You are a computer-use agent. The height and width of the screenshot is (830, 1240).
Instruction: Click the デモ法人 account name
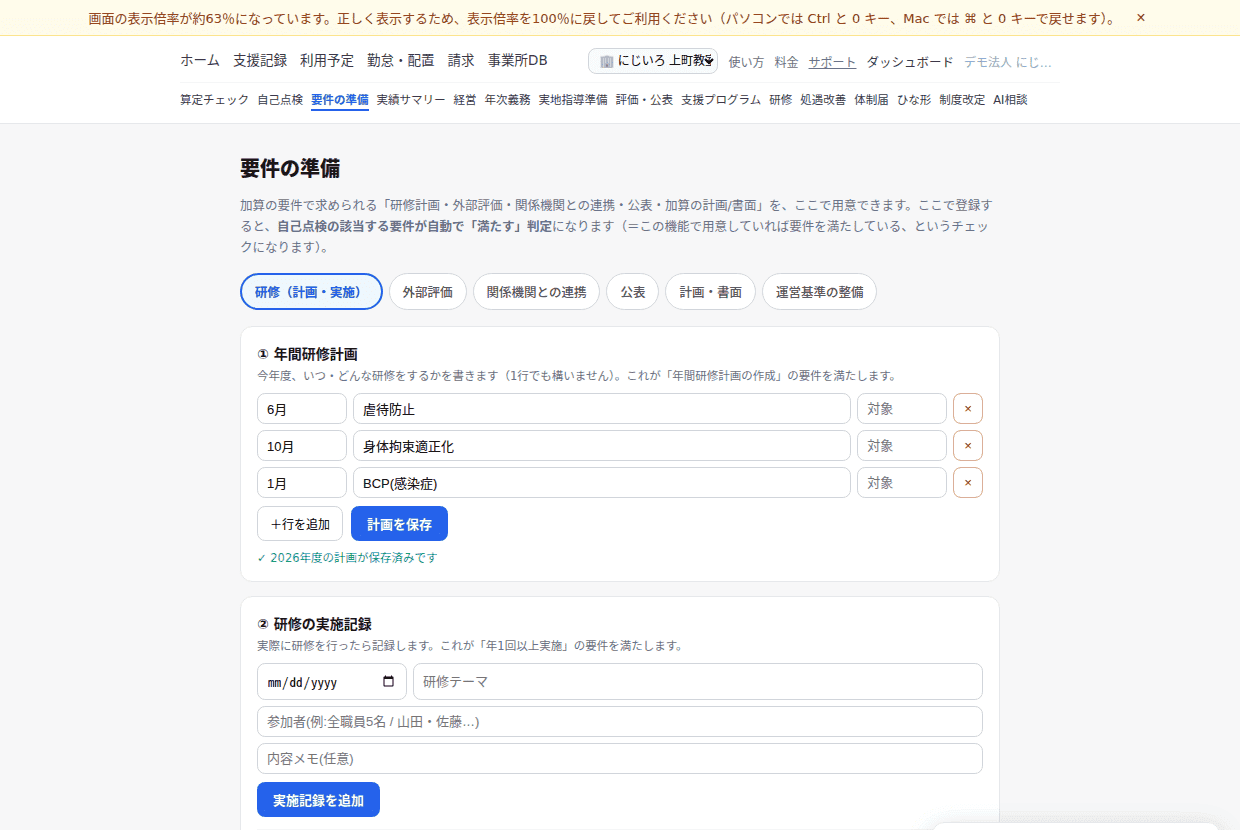click(1008, 62)
